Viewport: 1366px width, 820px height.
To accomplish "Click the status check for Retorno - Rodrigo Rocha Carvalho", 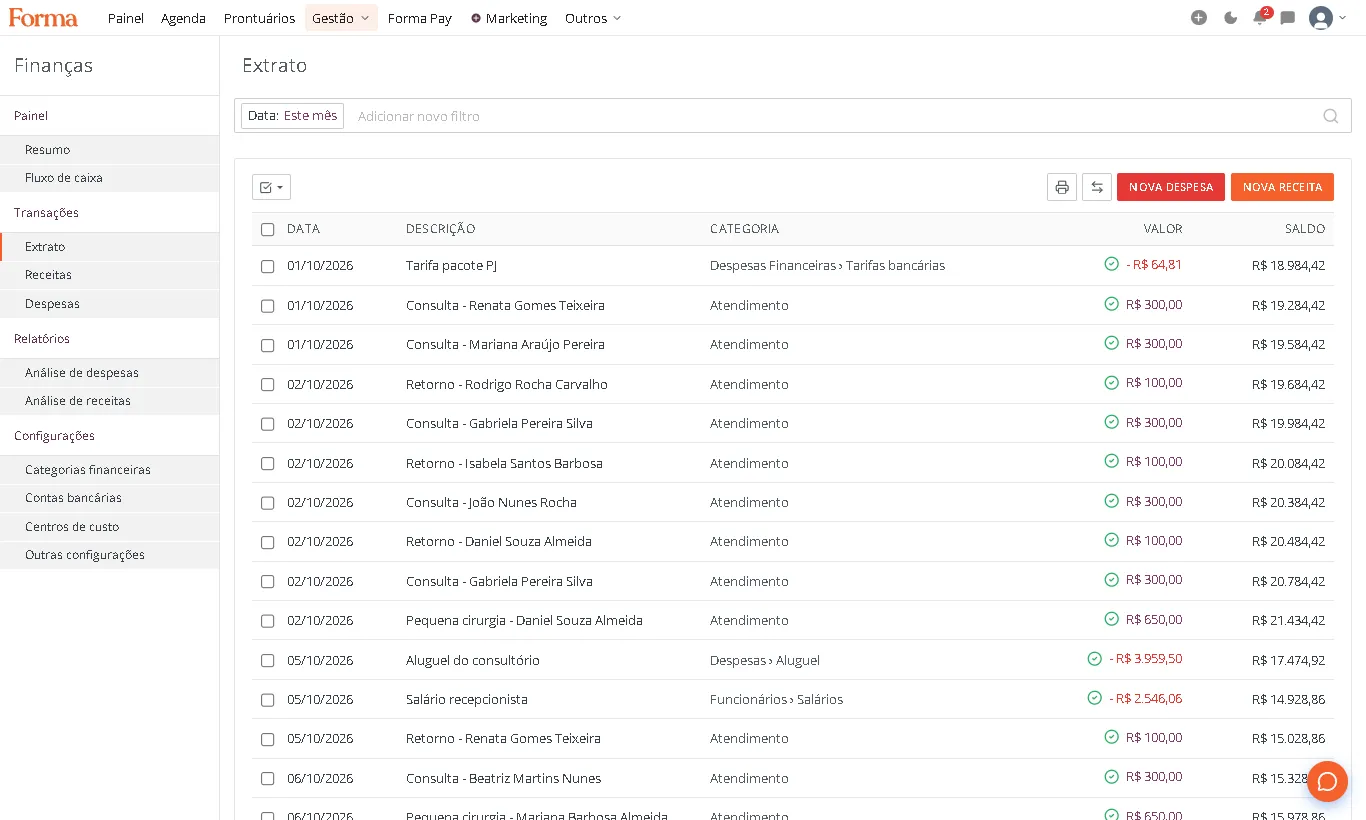I will 1111,383.
